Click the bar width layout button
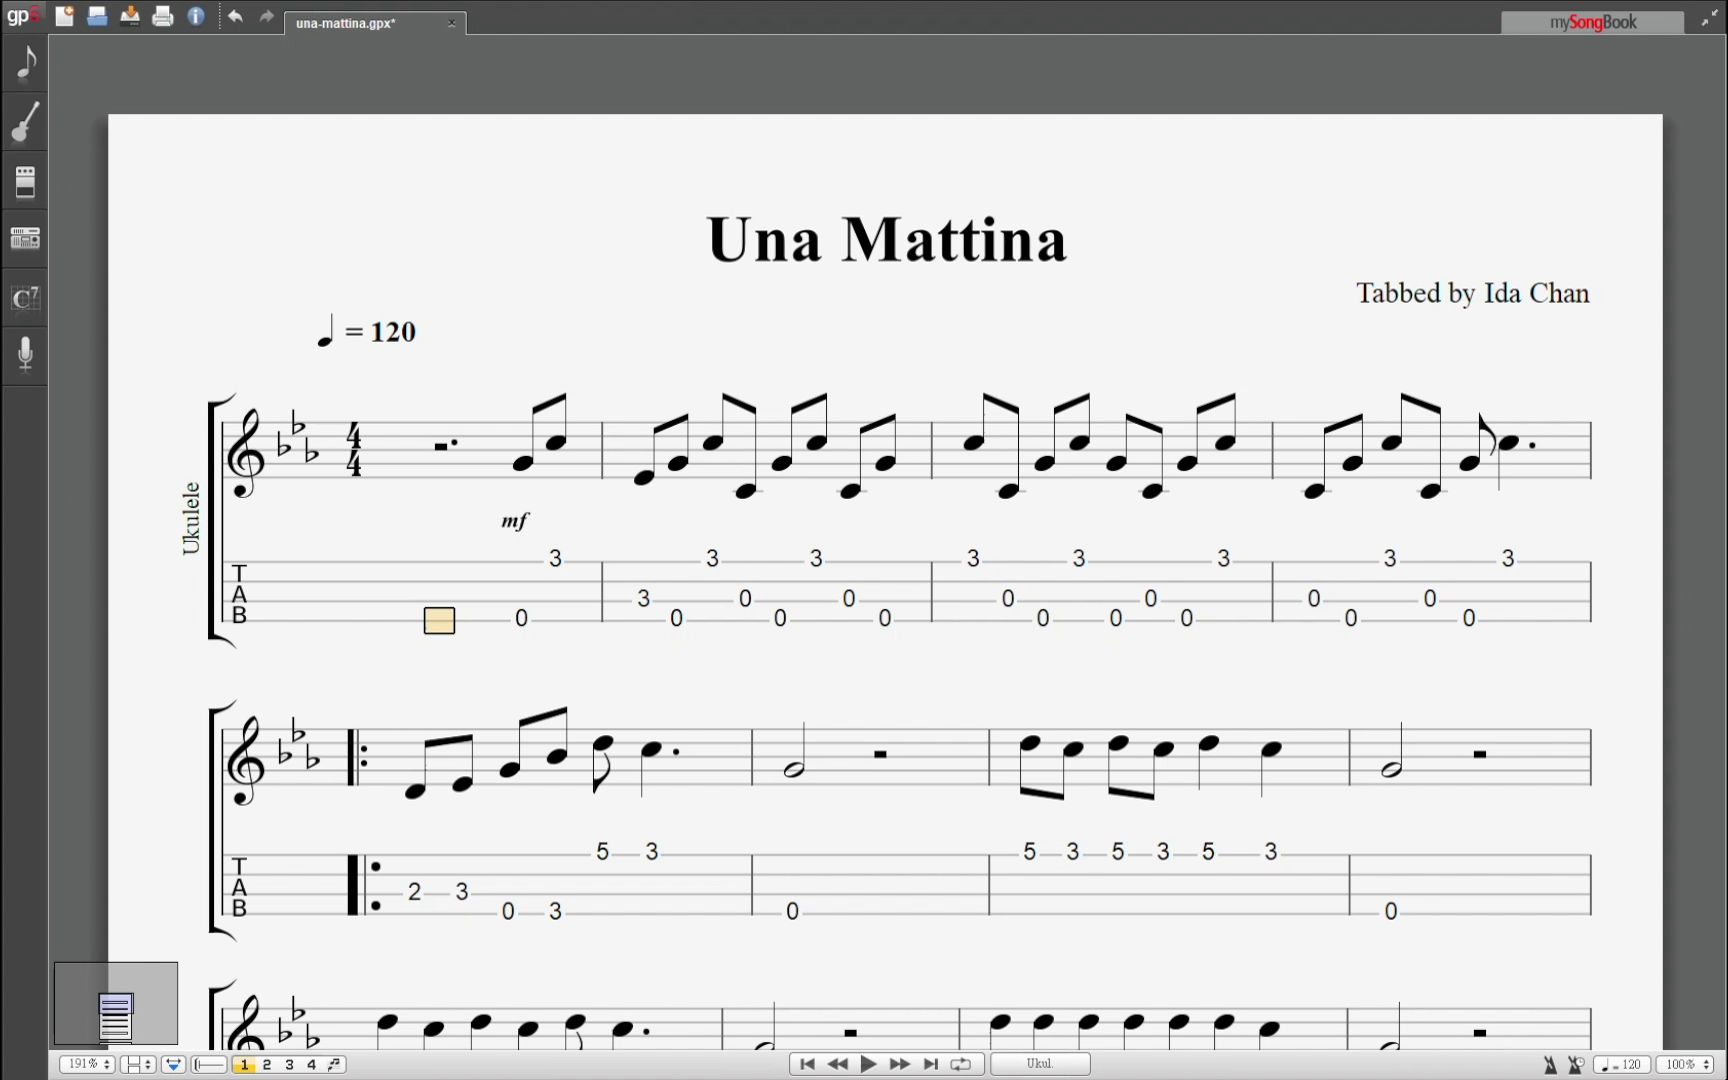This screenshot has width=1728, height=1080. (x=209, y=1064)
